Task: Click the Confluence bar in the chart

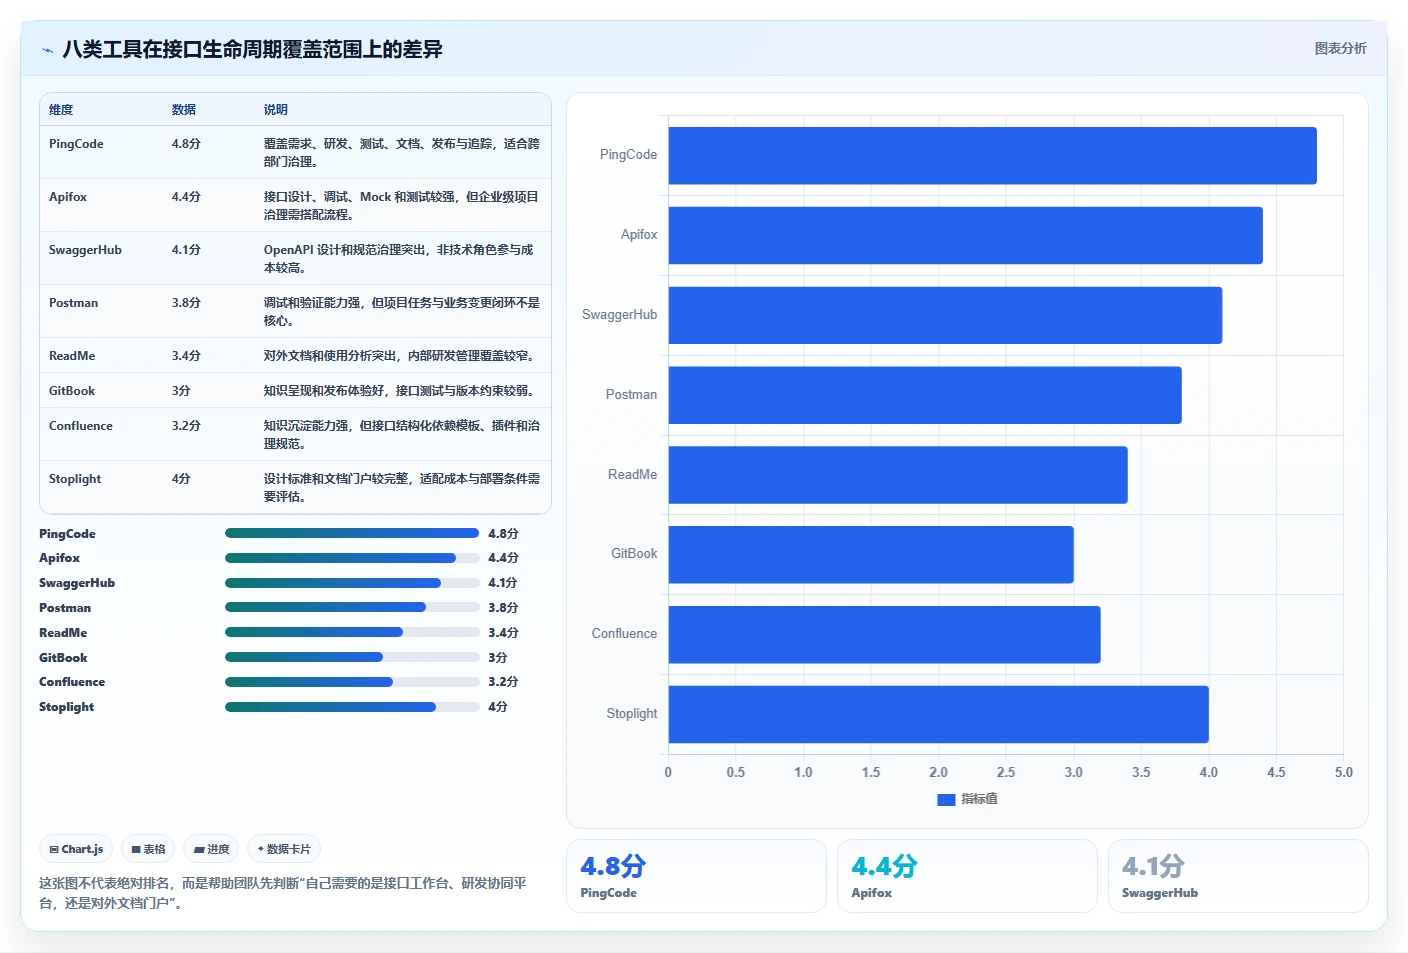Action: coord(884,634)
